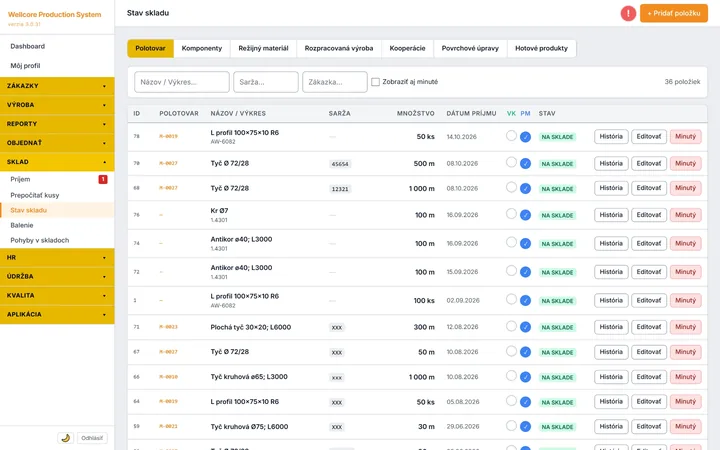Open the Kooperácie tab
Screen dimensions: 720x450
coord(407,48)
